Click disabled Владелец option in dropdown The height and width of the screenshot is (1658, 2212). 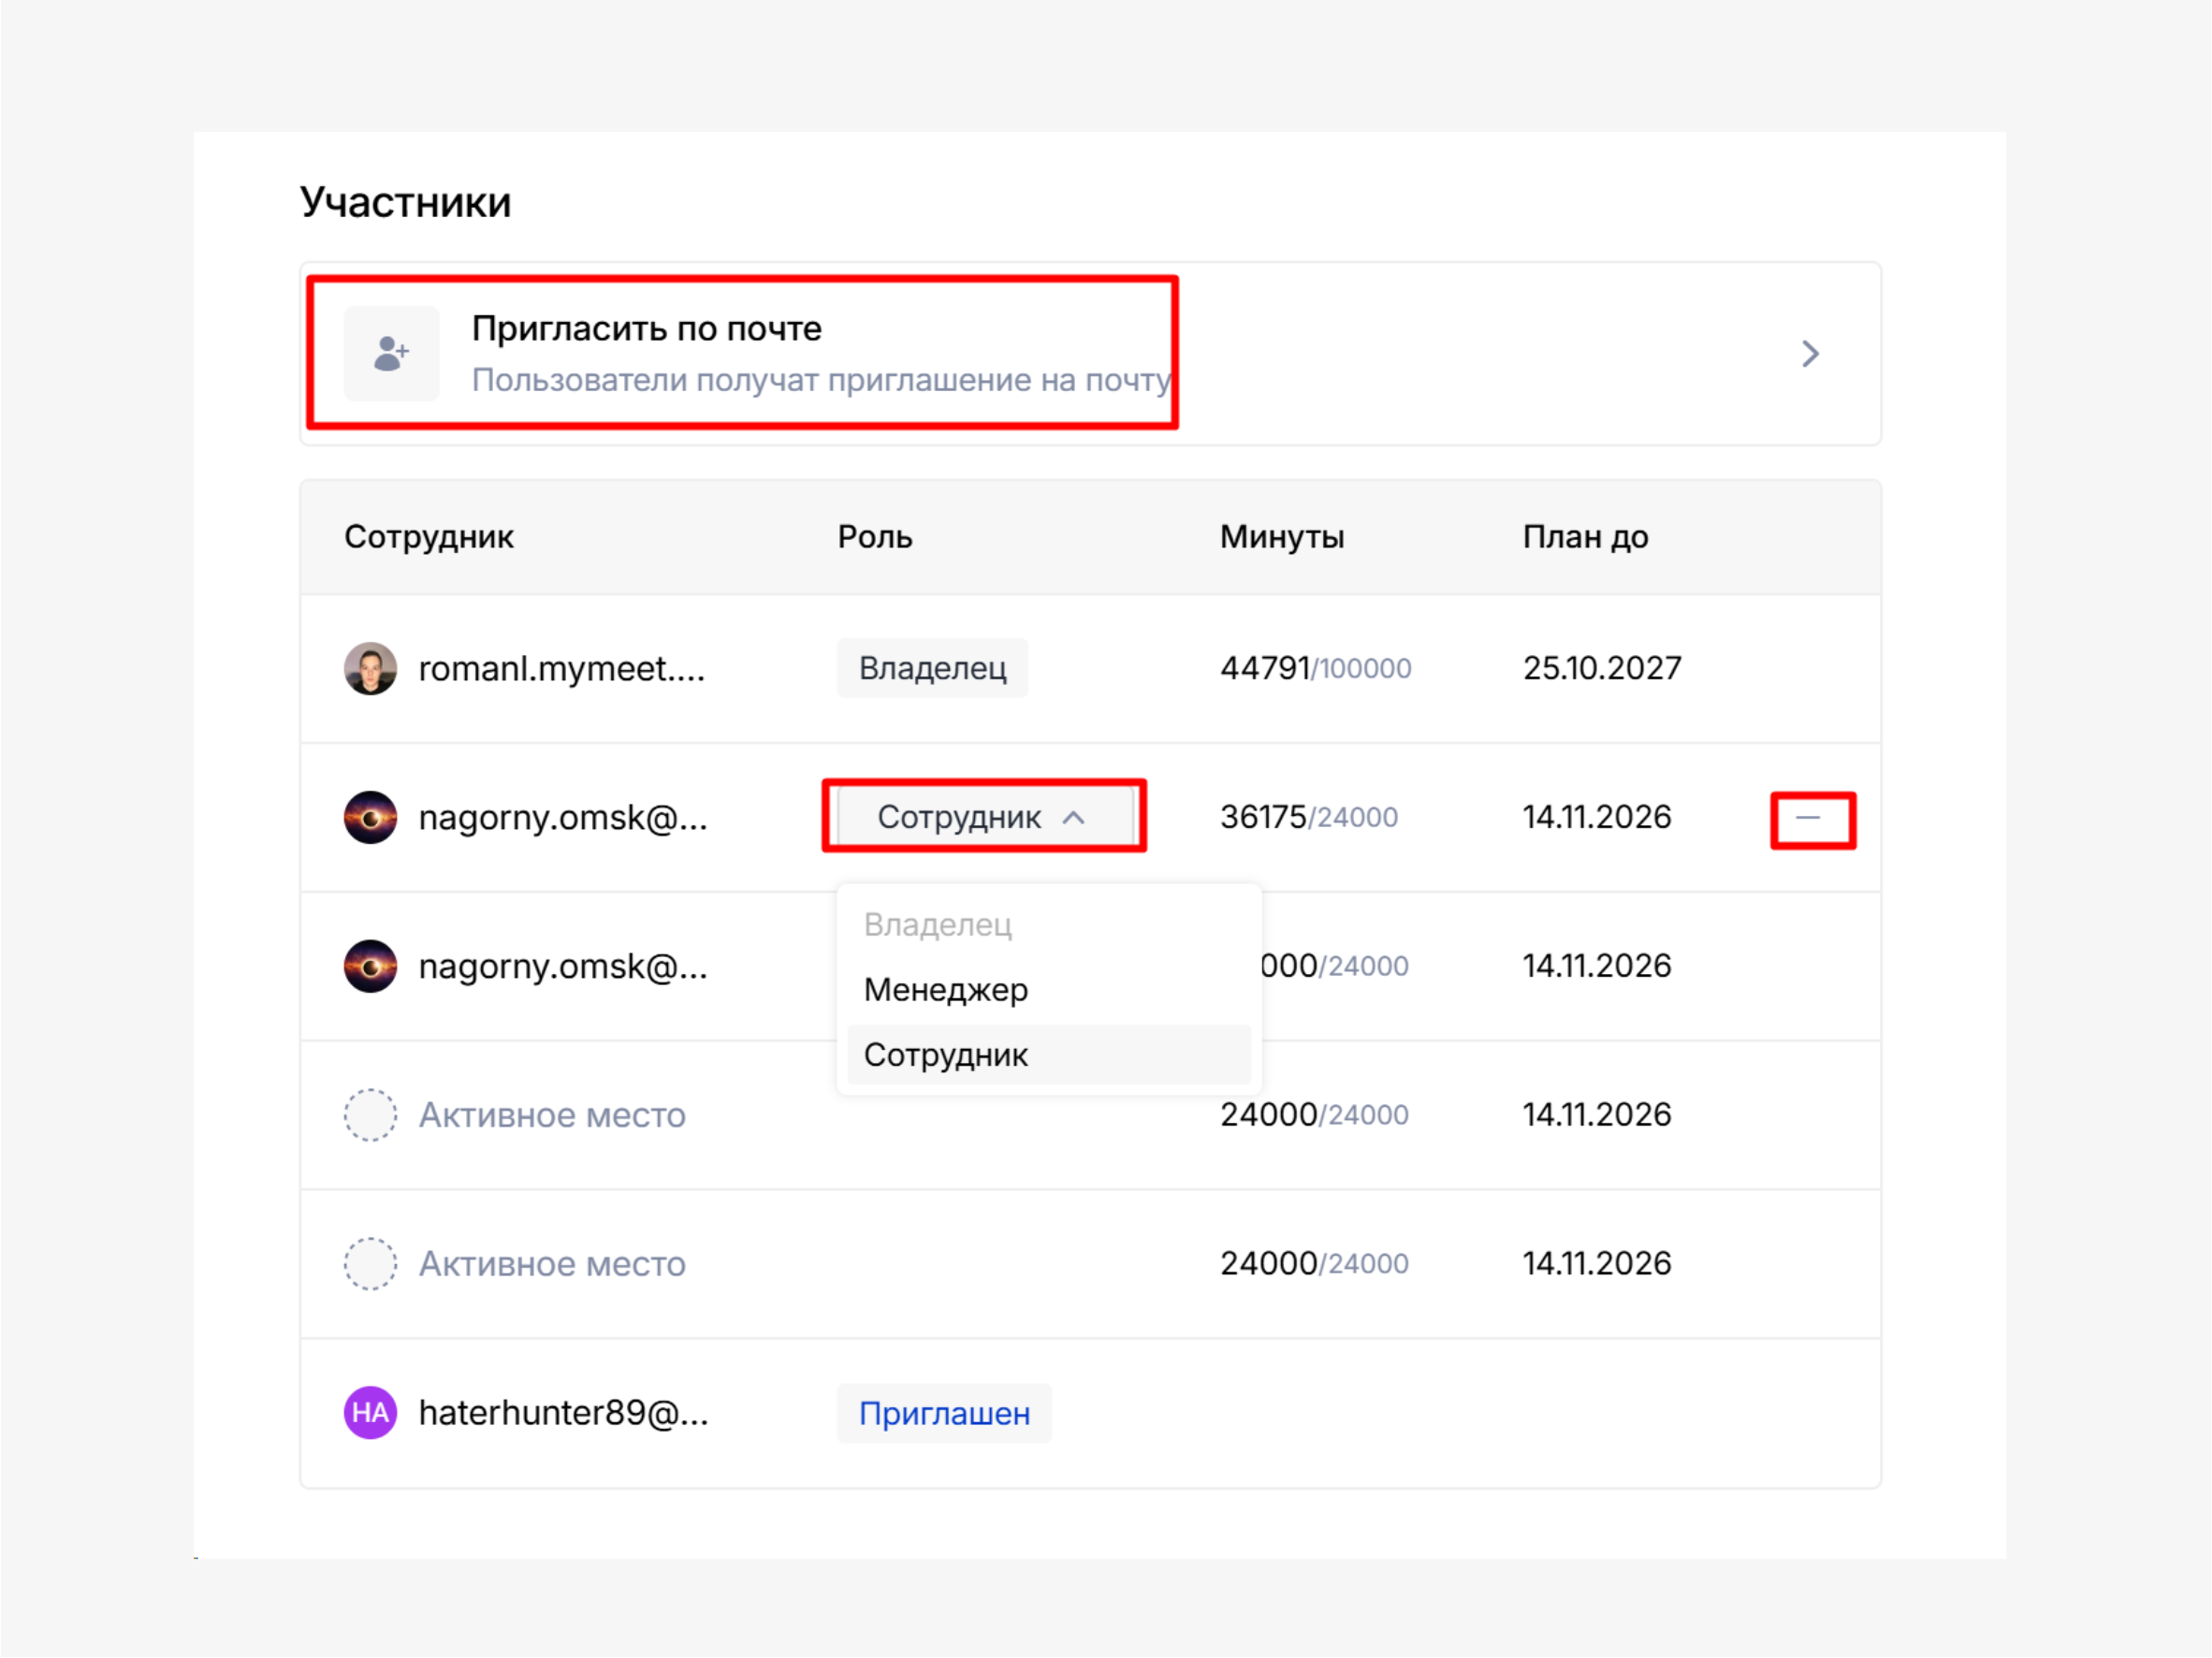coord(937,925)
